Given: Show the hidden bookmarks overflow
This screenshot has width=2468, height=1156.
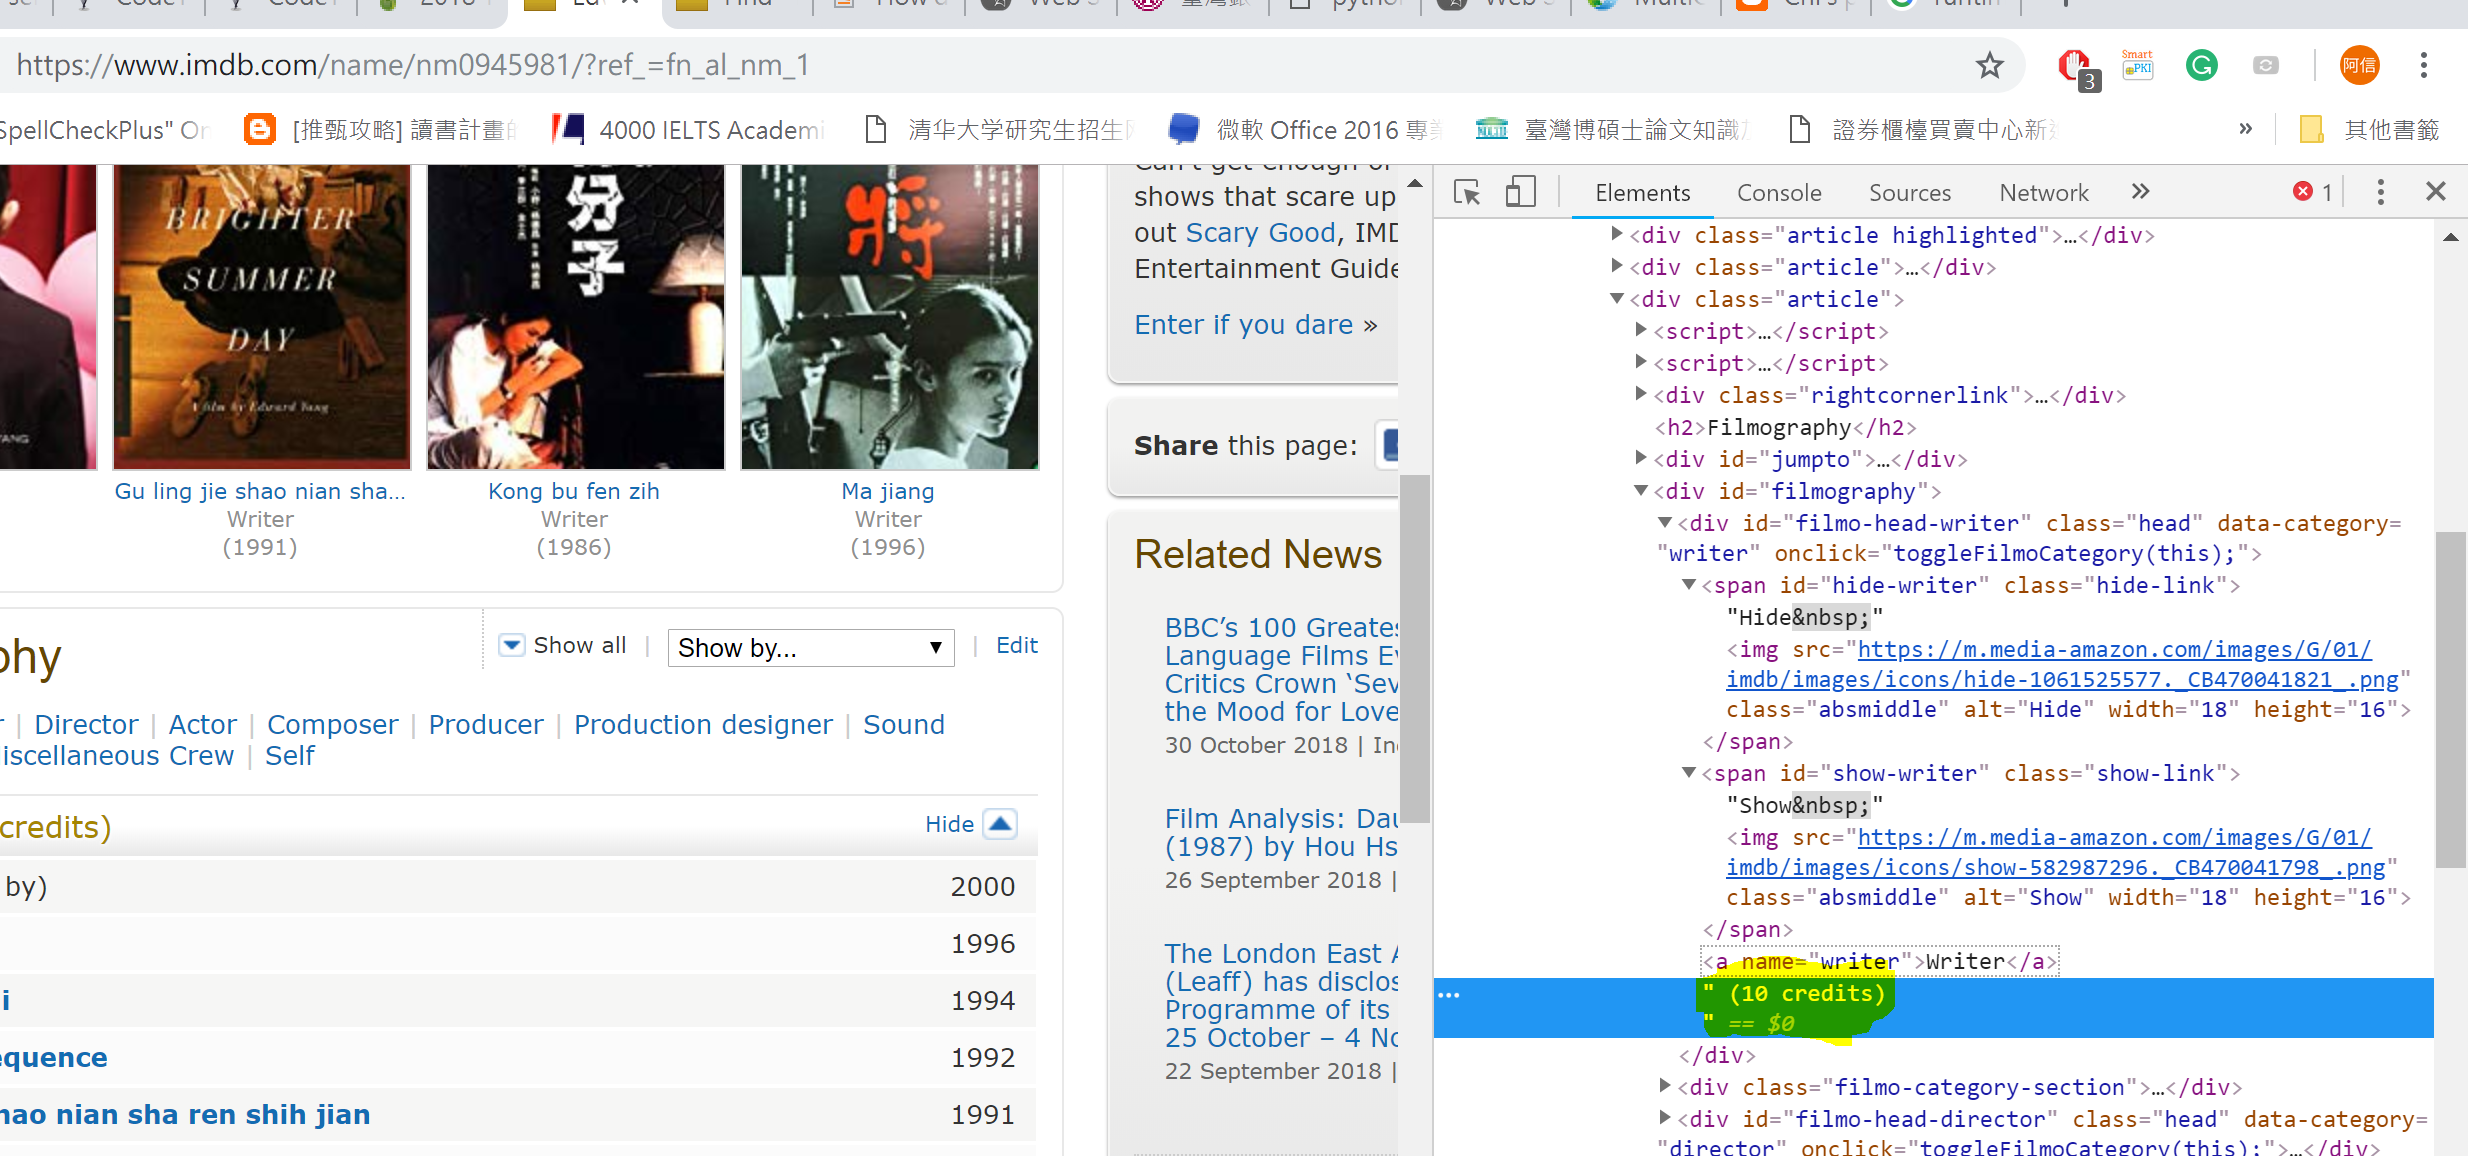Looking at the screenshot, I should click(2245, 129).
